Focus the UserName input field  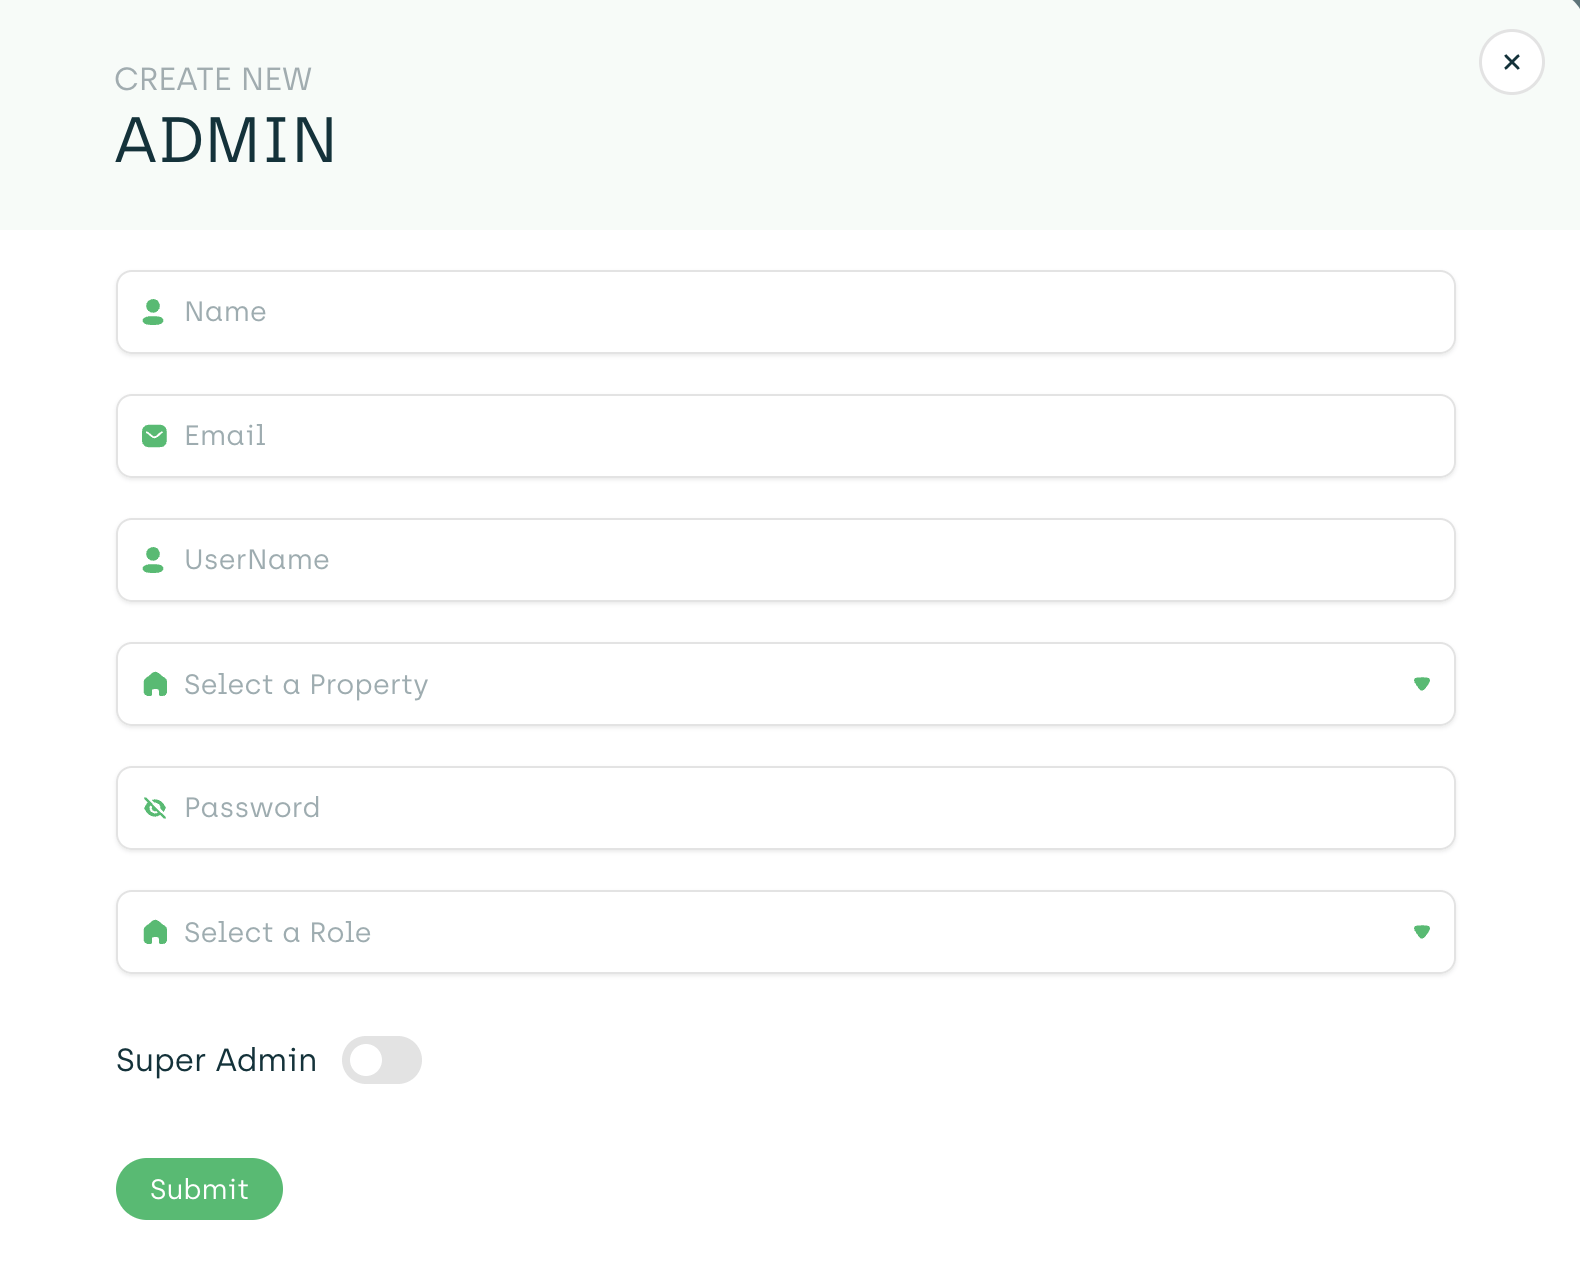pos(785,560)
